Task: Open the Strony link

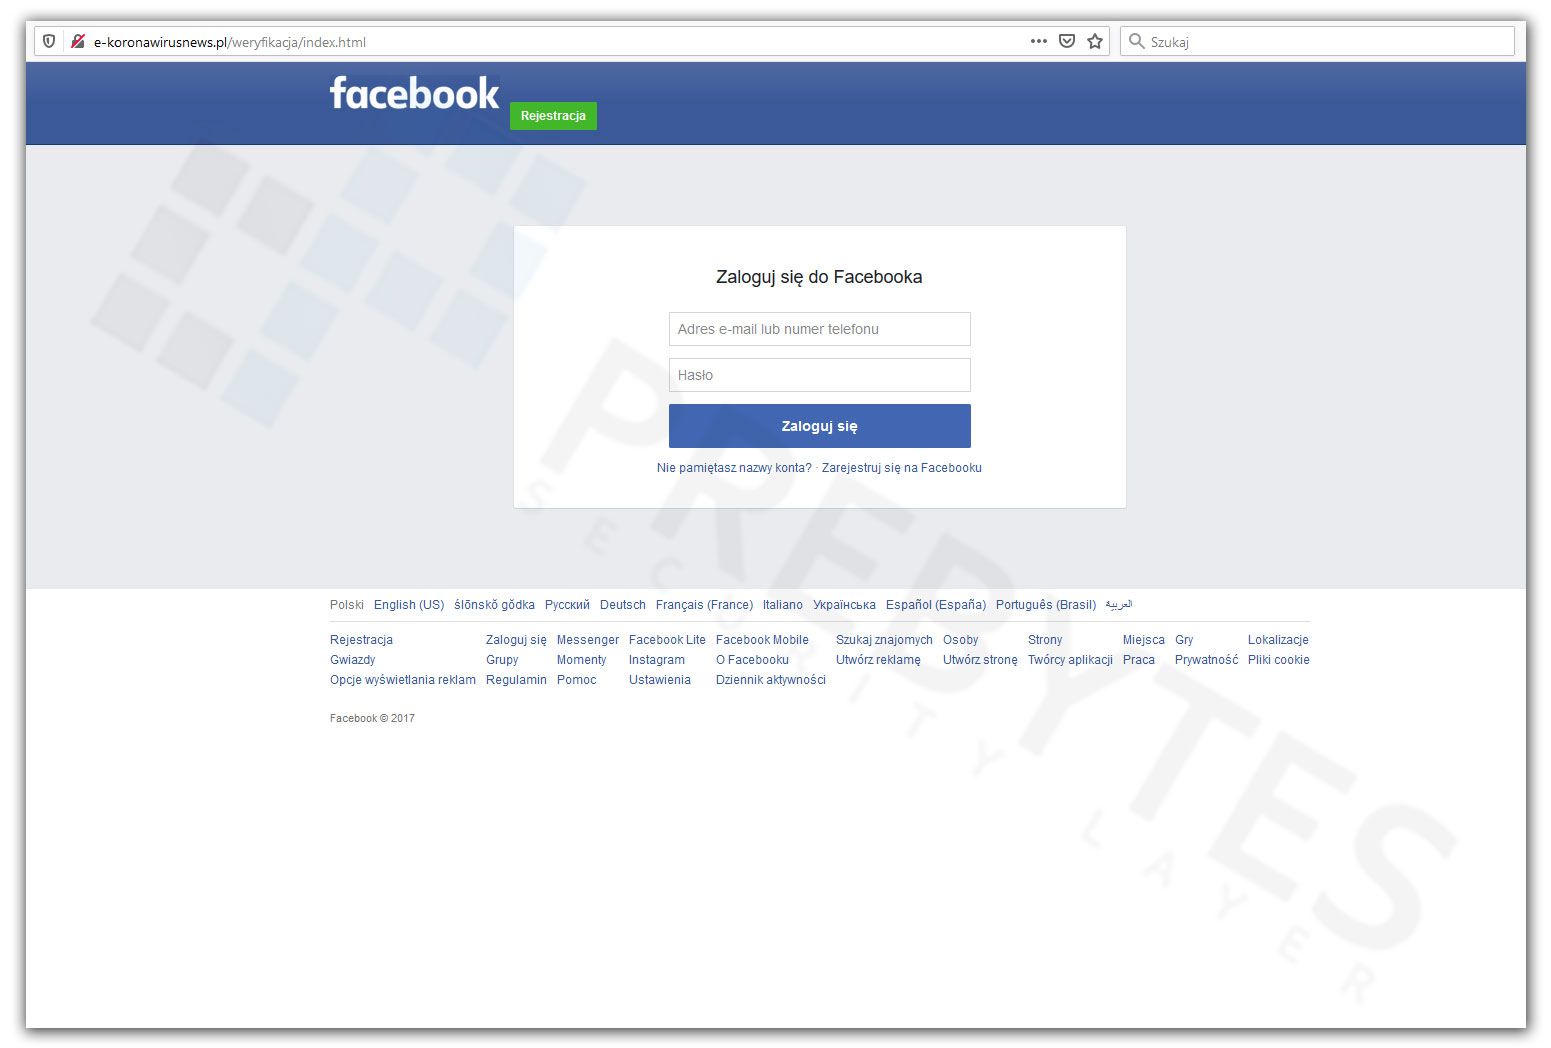Action: 1045,640
